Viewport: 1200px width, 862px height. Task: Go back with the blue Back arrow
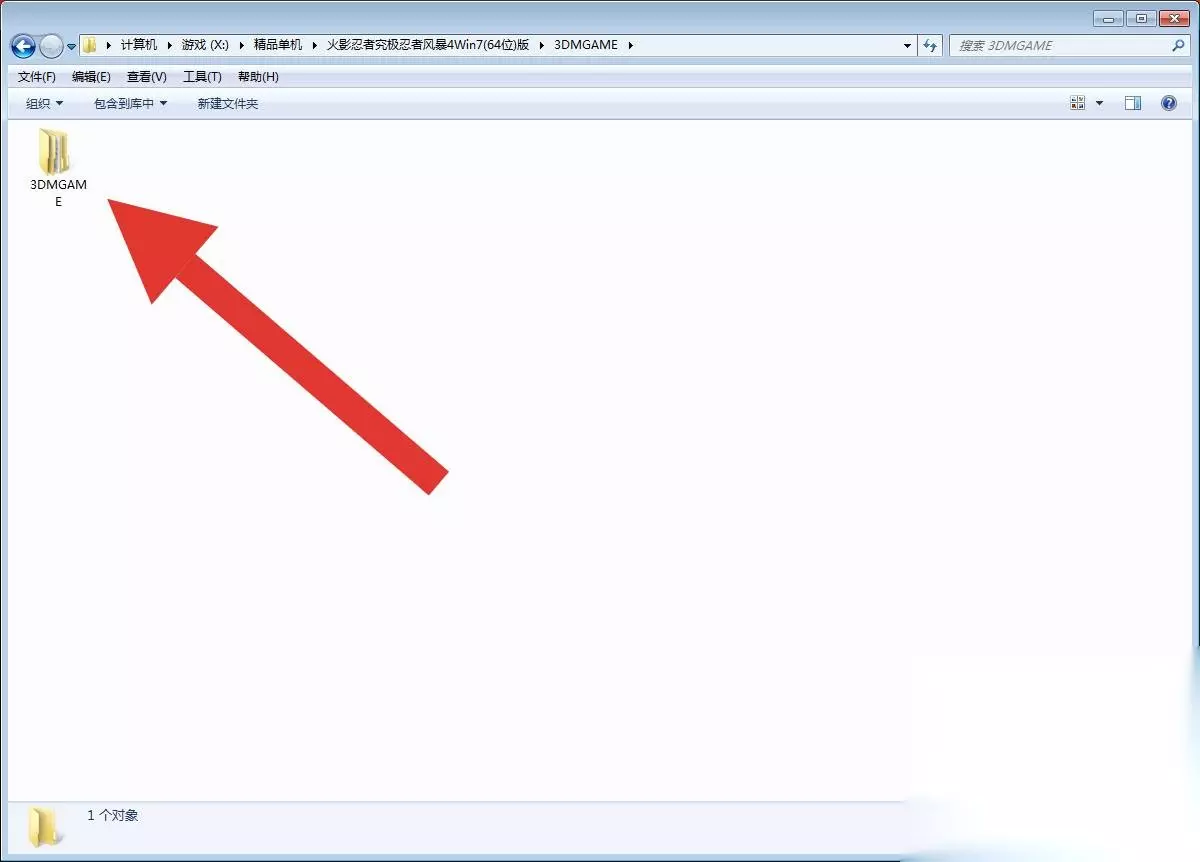click(x=23, y=46)
